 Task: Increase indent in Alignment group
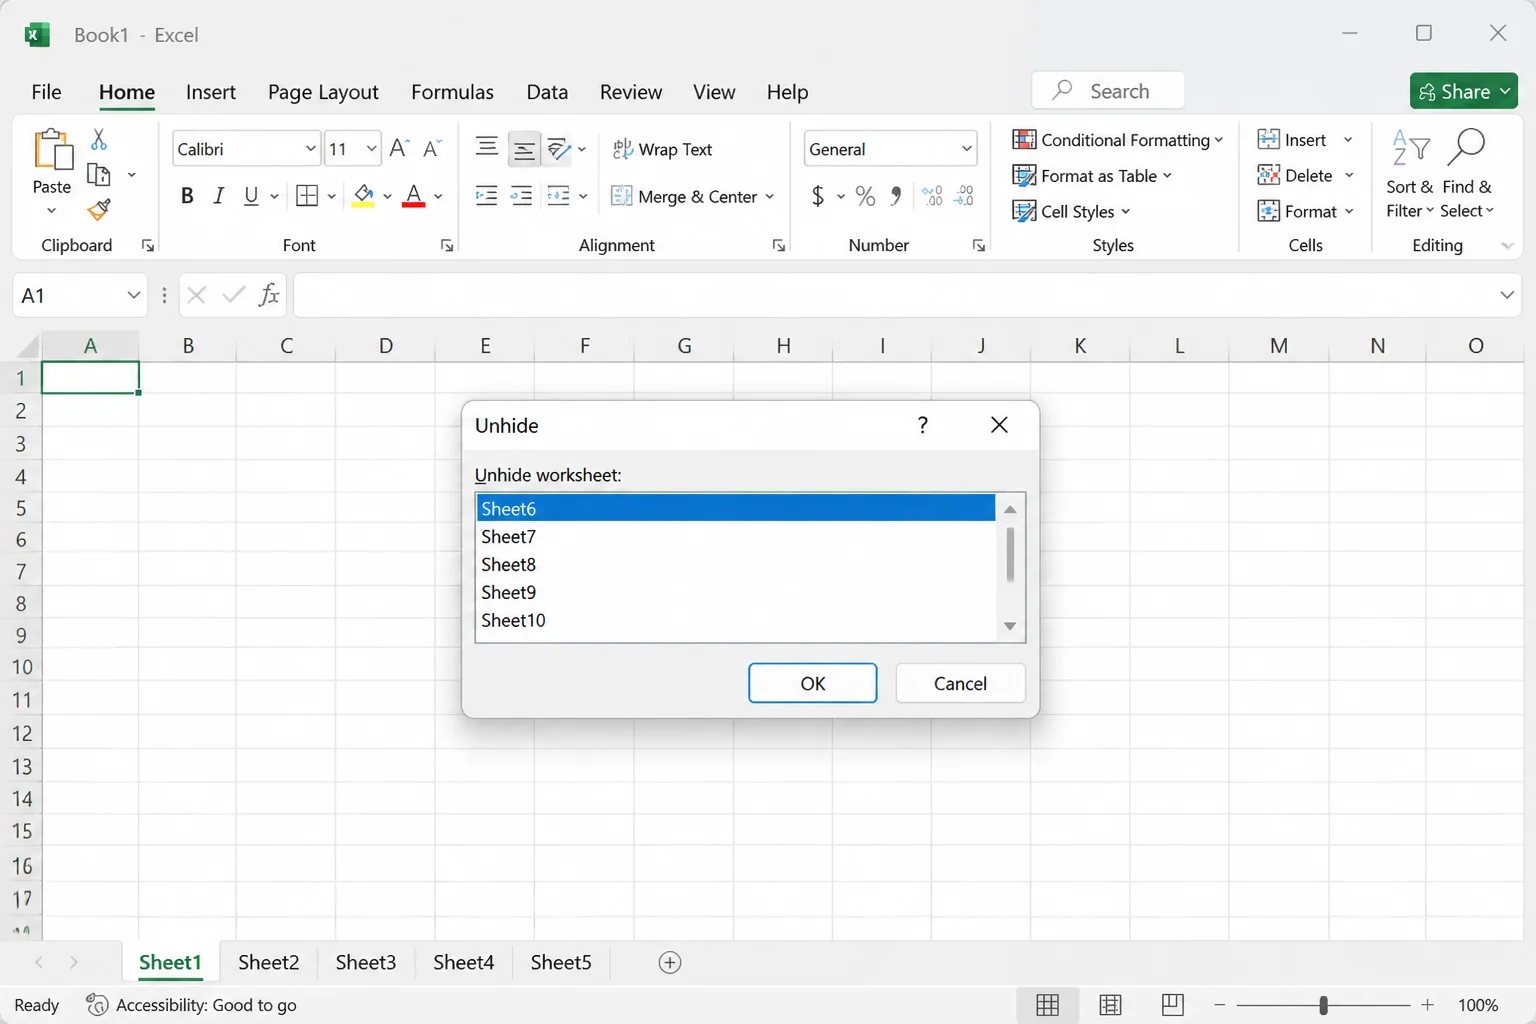coord(521,196)
